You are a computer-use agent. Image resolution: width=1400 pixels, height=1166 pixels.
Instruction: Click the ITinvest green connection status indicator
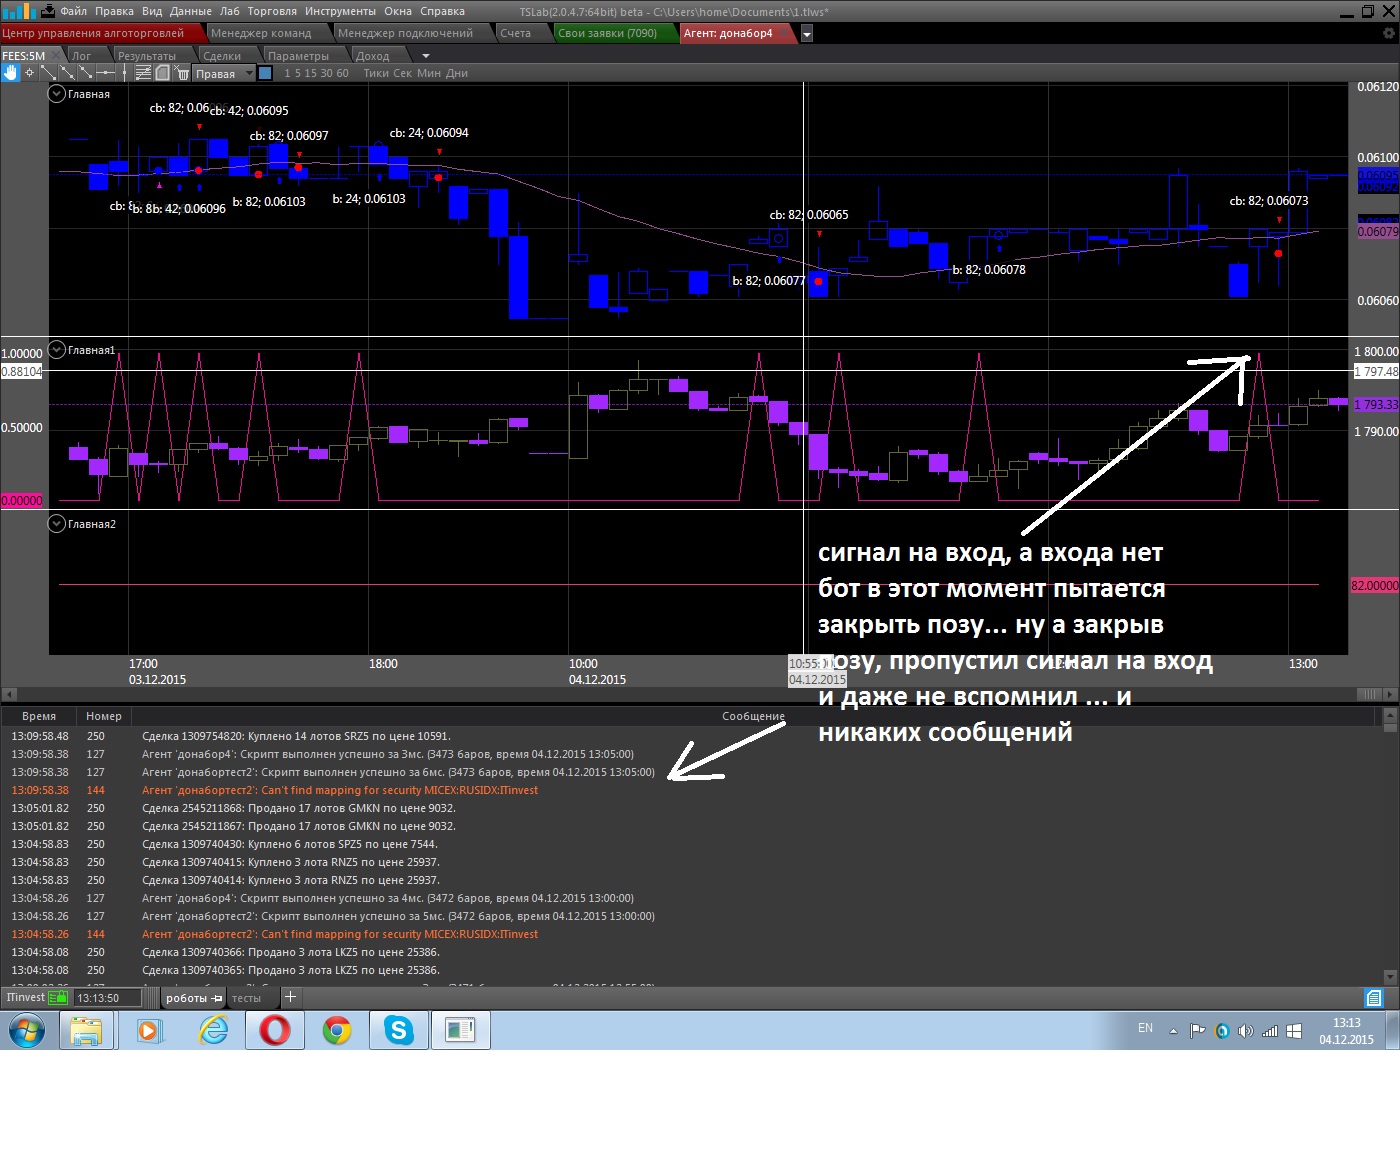coord(59,997)
